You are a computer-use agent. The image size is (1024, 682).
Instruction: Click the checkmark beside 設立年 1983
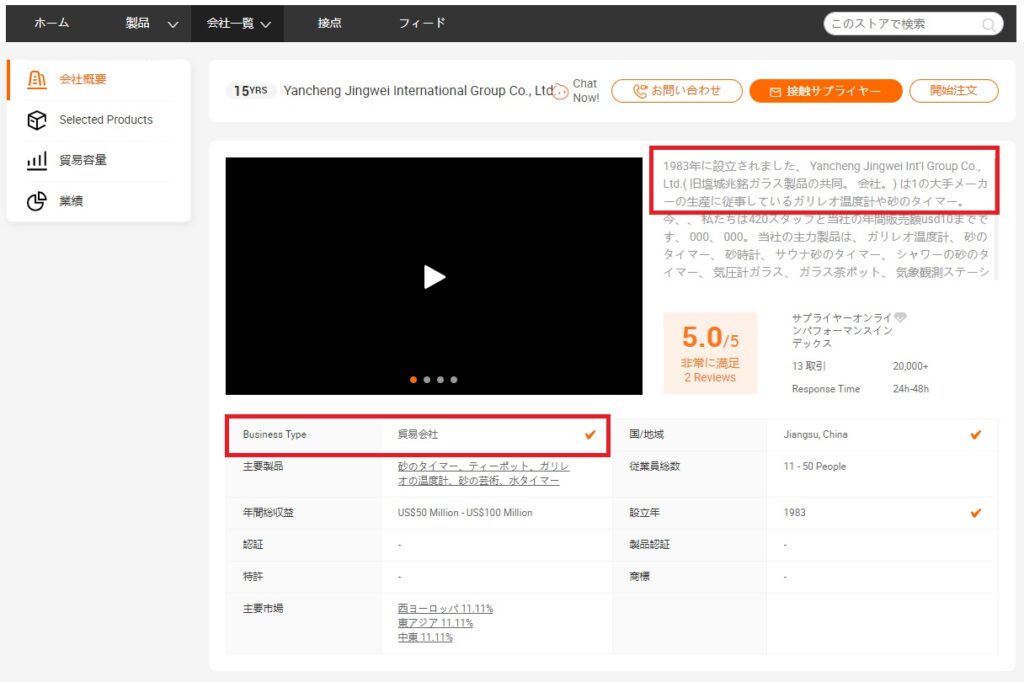pyautogui.click(x=976, y=513)
